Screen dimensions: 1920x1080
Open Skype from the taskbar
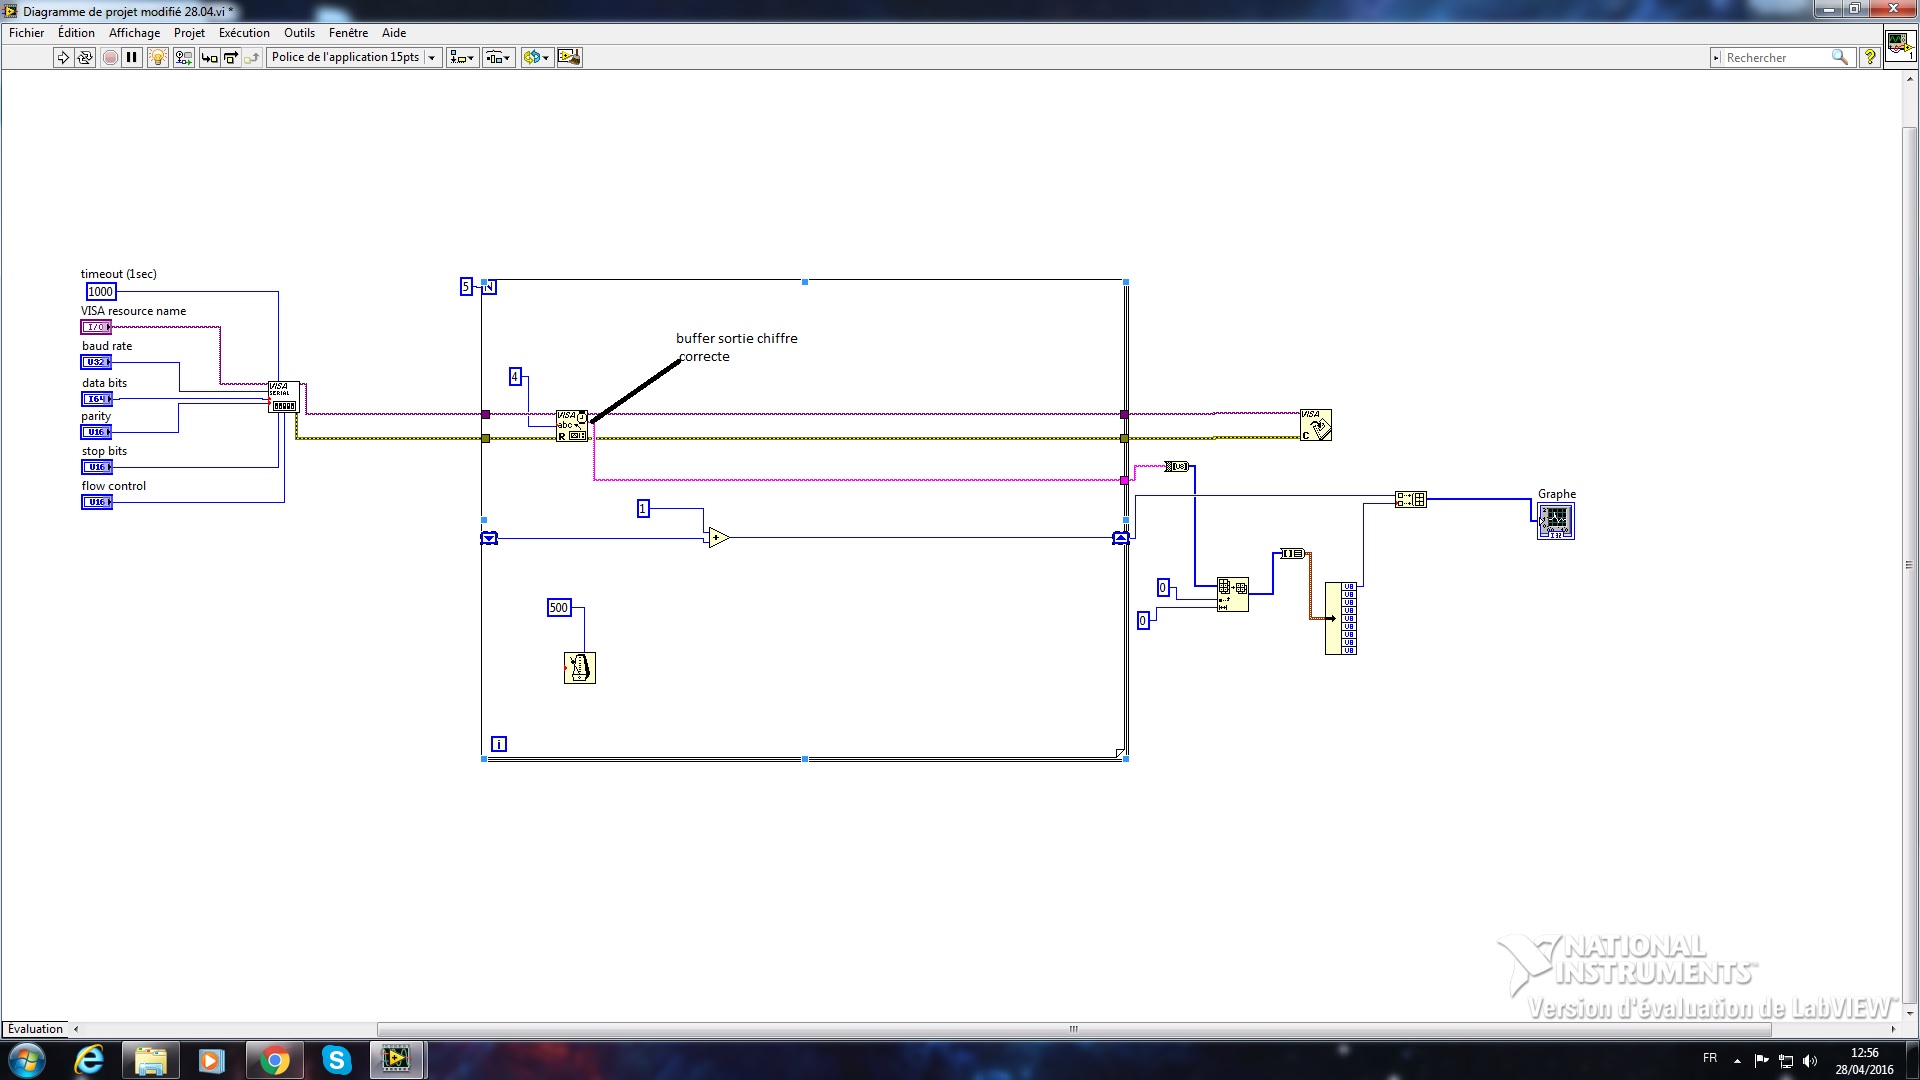[336, 1059]
